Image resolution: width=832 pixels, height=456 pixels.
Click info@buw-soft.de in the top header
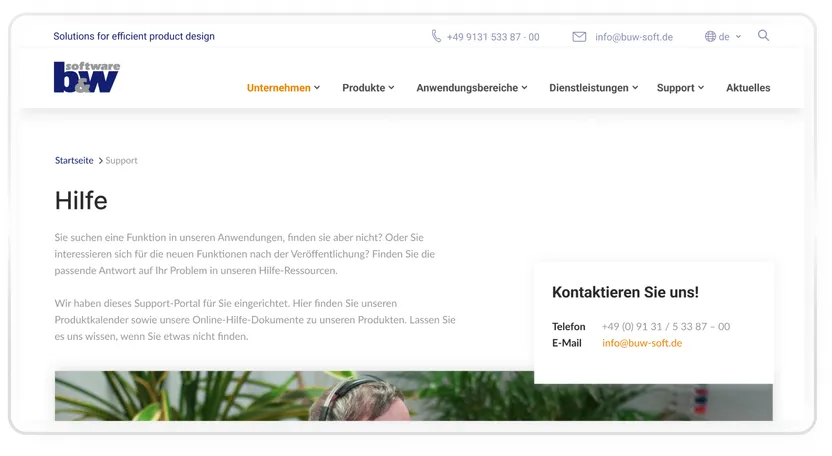coord(634,37)
